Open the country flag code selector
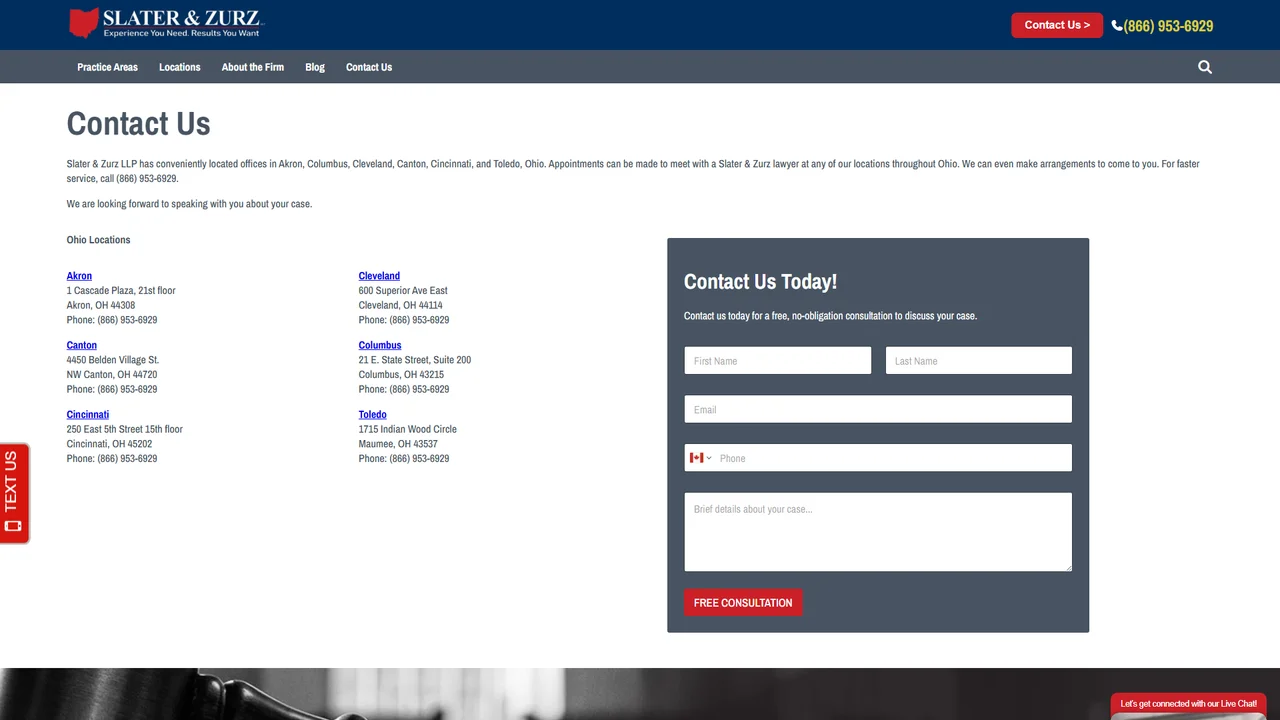The width and height of the screenshot is (1280, 720). click(700, 458)
